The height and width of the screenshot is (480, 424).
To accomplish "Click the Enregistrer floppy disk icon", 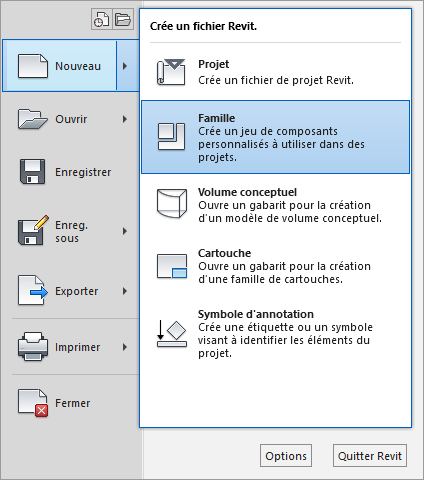I will pos(32,172).
